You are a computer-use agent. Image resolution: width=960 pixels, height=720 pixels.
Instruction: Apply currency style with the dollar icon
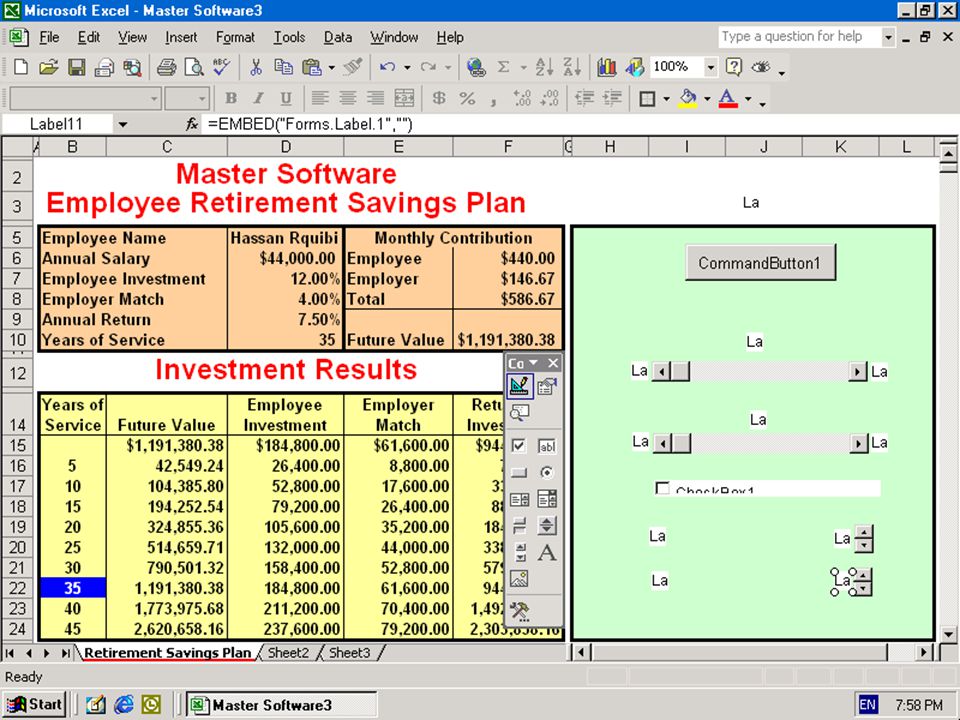coord(439,98)
